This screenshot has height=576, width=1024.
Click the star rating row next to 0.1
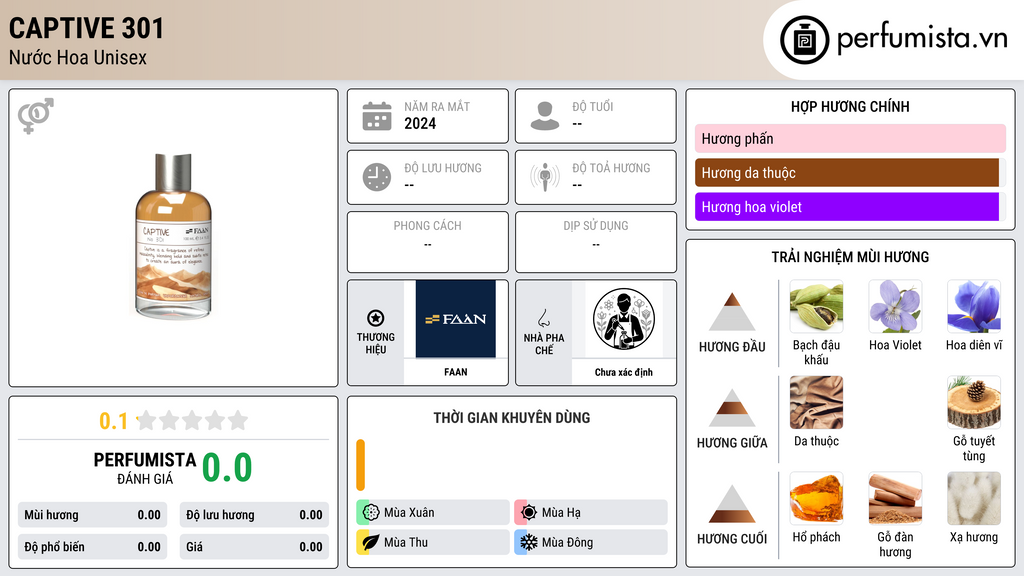[193, 421]
